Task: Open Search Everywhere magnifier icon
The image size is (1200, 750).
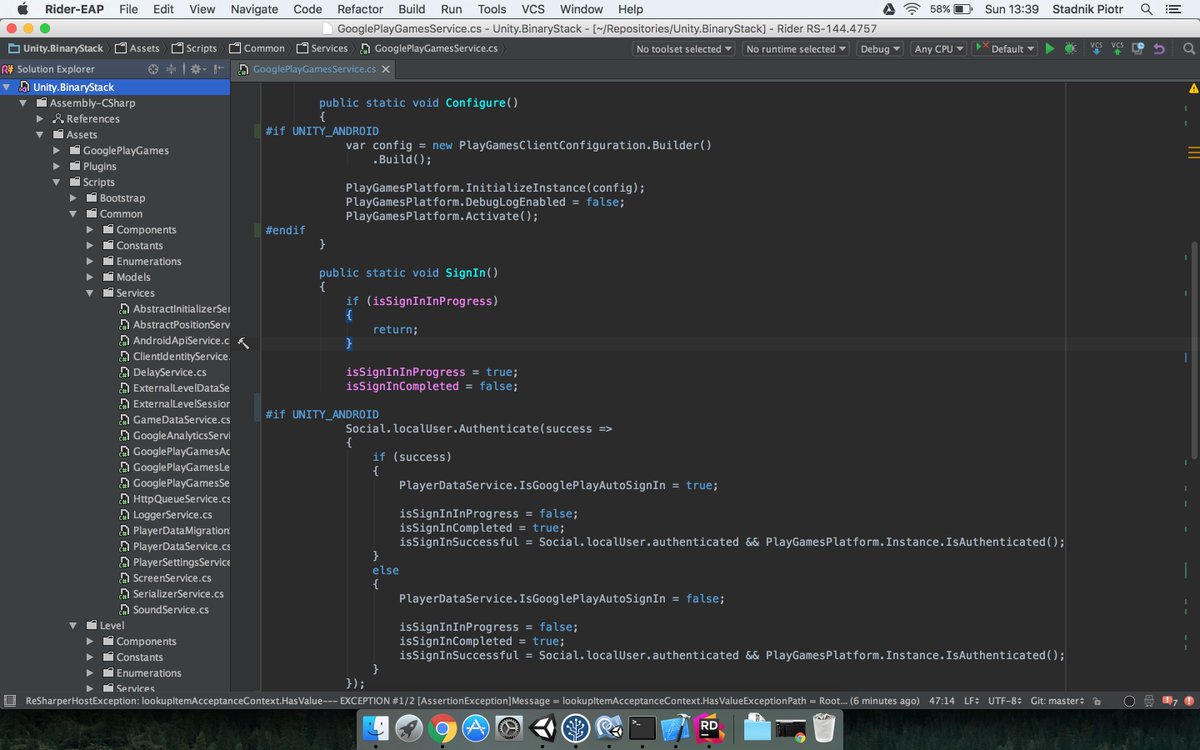Action: click(x=1187, y=48)
